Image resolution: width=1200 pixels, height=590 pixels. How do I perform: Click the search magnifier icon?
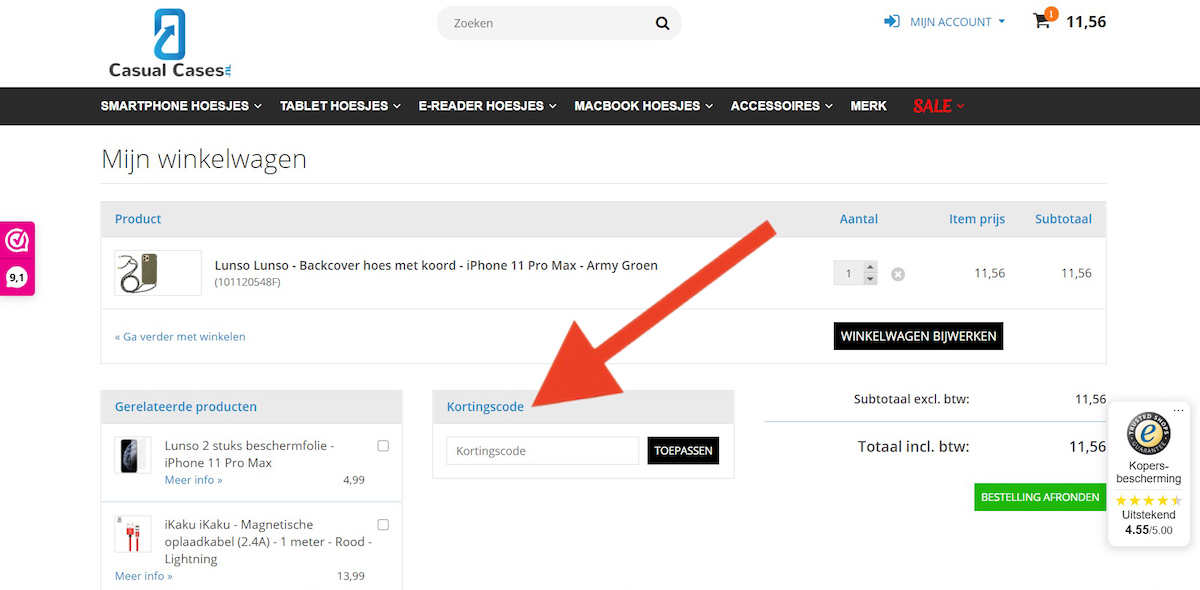pos(662,23)
